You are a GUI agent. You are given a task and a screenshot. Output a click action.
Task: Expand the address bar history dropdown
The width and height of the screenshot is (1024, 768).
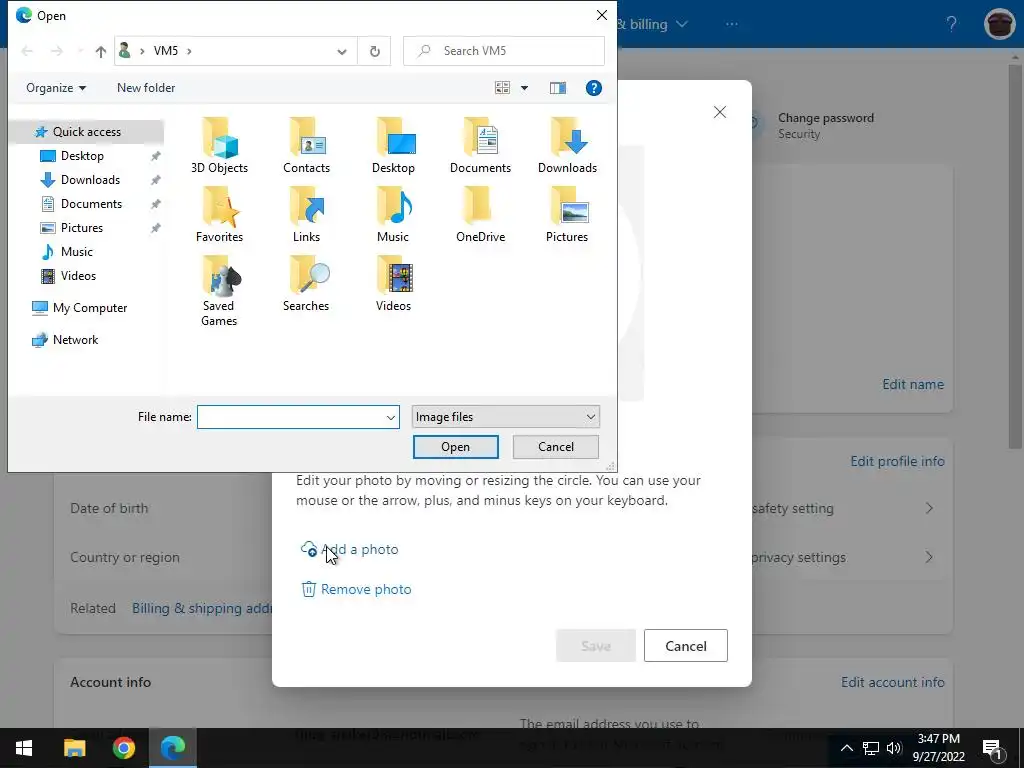342,52
